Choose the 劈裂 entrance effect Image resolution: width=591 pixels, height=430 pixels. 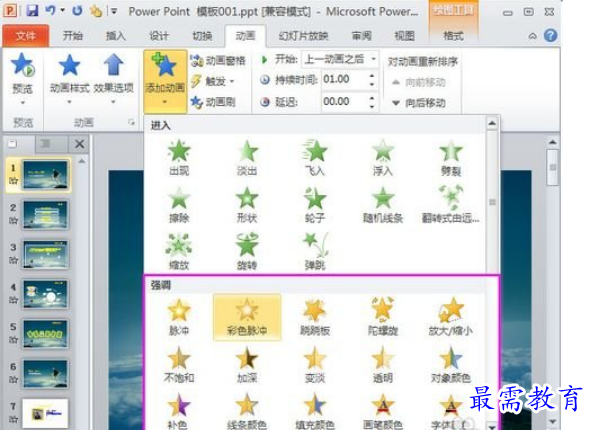pos(451,158)
